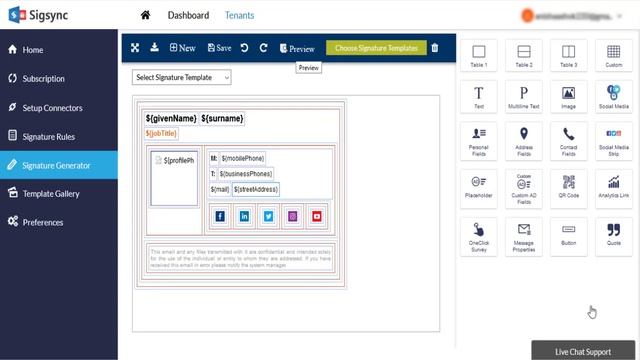
Task: Click the LinkedIn icon in signature
Action: (244, 216)
